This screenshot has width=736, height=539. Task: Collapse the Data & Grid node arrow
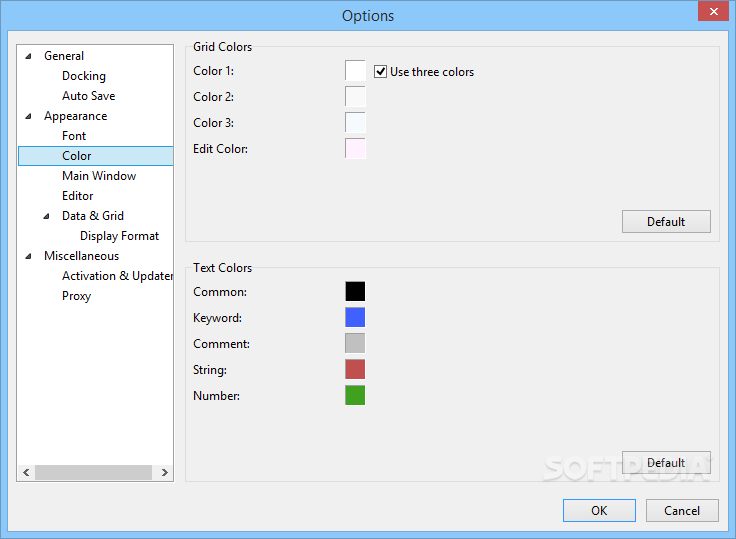[46, 216]
